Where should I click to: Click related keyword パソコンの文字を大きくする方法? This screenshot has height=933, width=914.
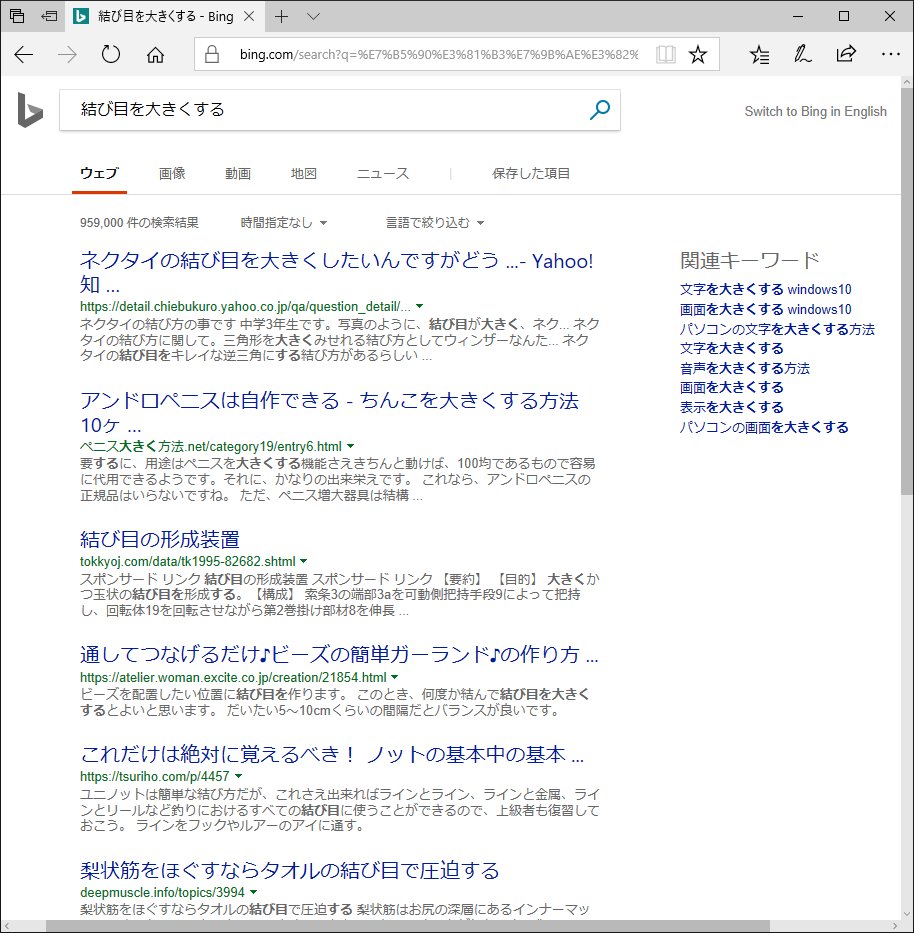tap(777, 329)
